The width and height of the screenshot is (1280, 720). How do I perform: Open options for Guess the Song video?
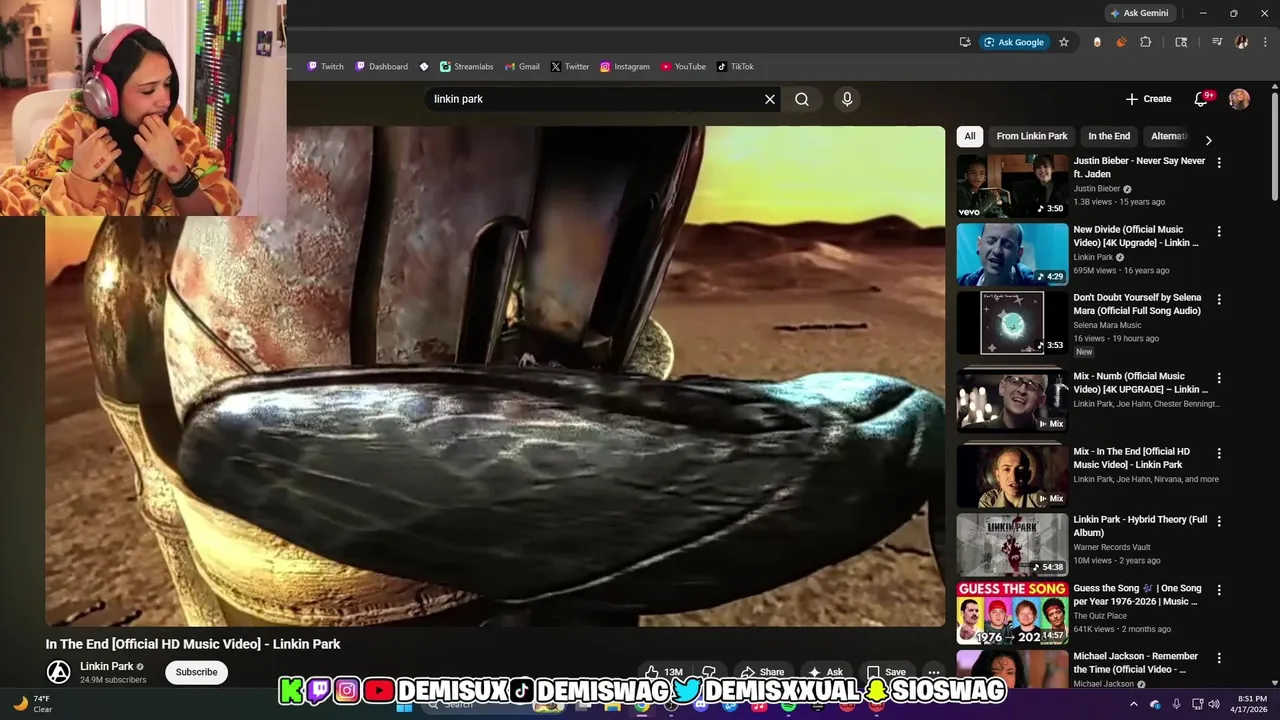tap(1218, 589)
